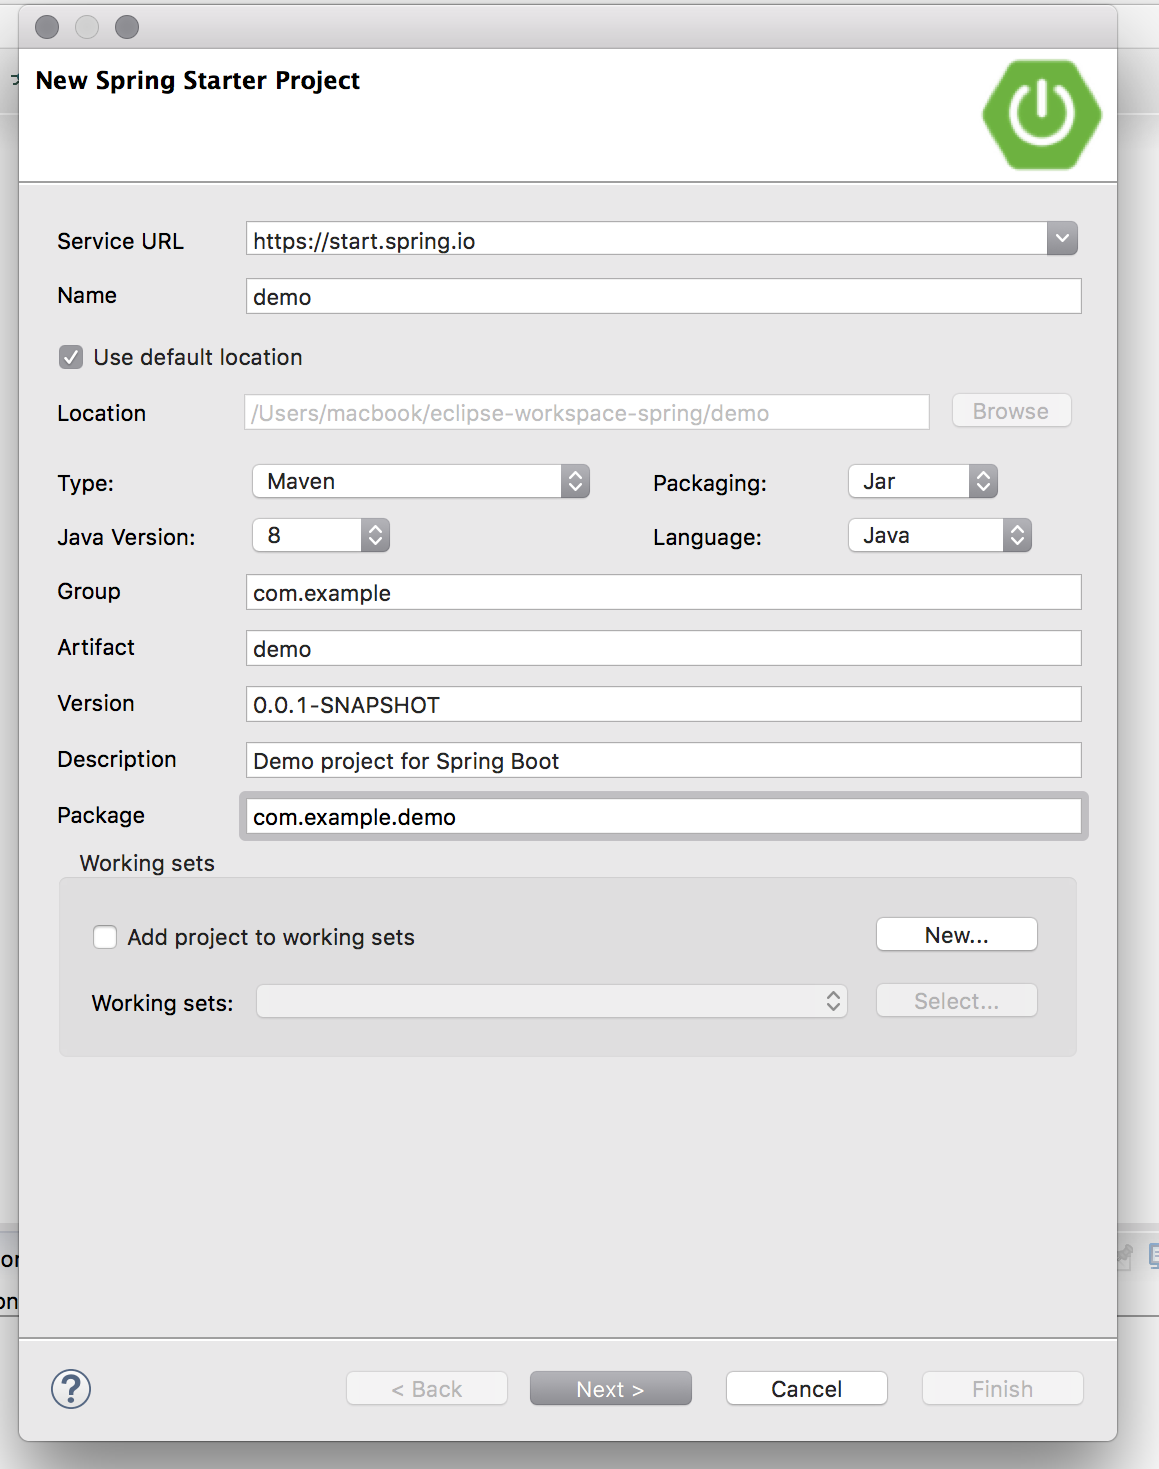This screenshot has width=1159, height=1469.
Task: Click the Package field com.example.demo
Action: tap(663, 817)
